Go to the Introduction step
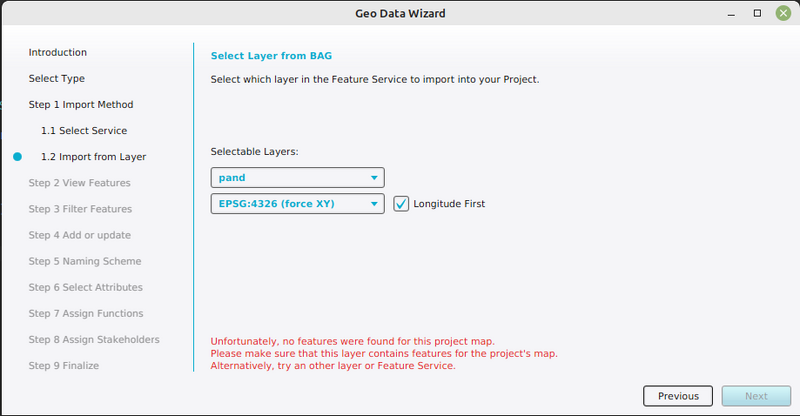Image resolution: width=800 pixels, height=416 pixels. pos(57,52)
